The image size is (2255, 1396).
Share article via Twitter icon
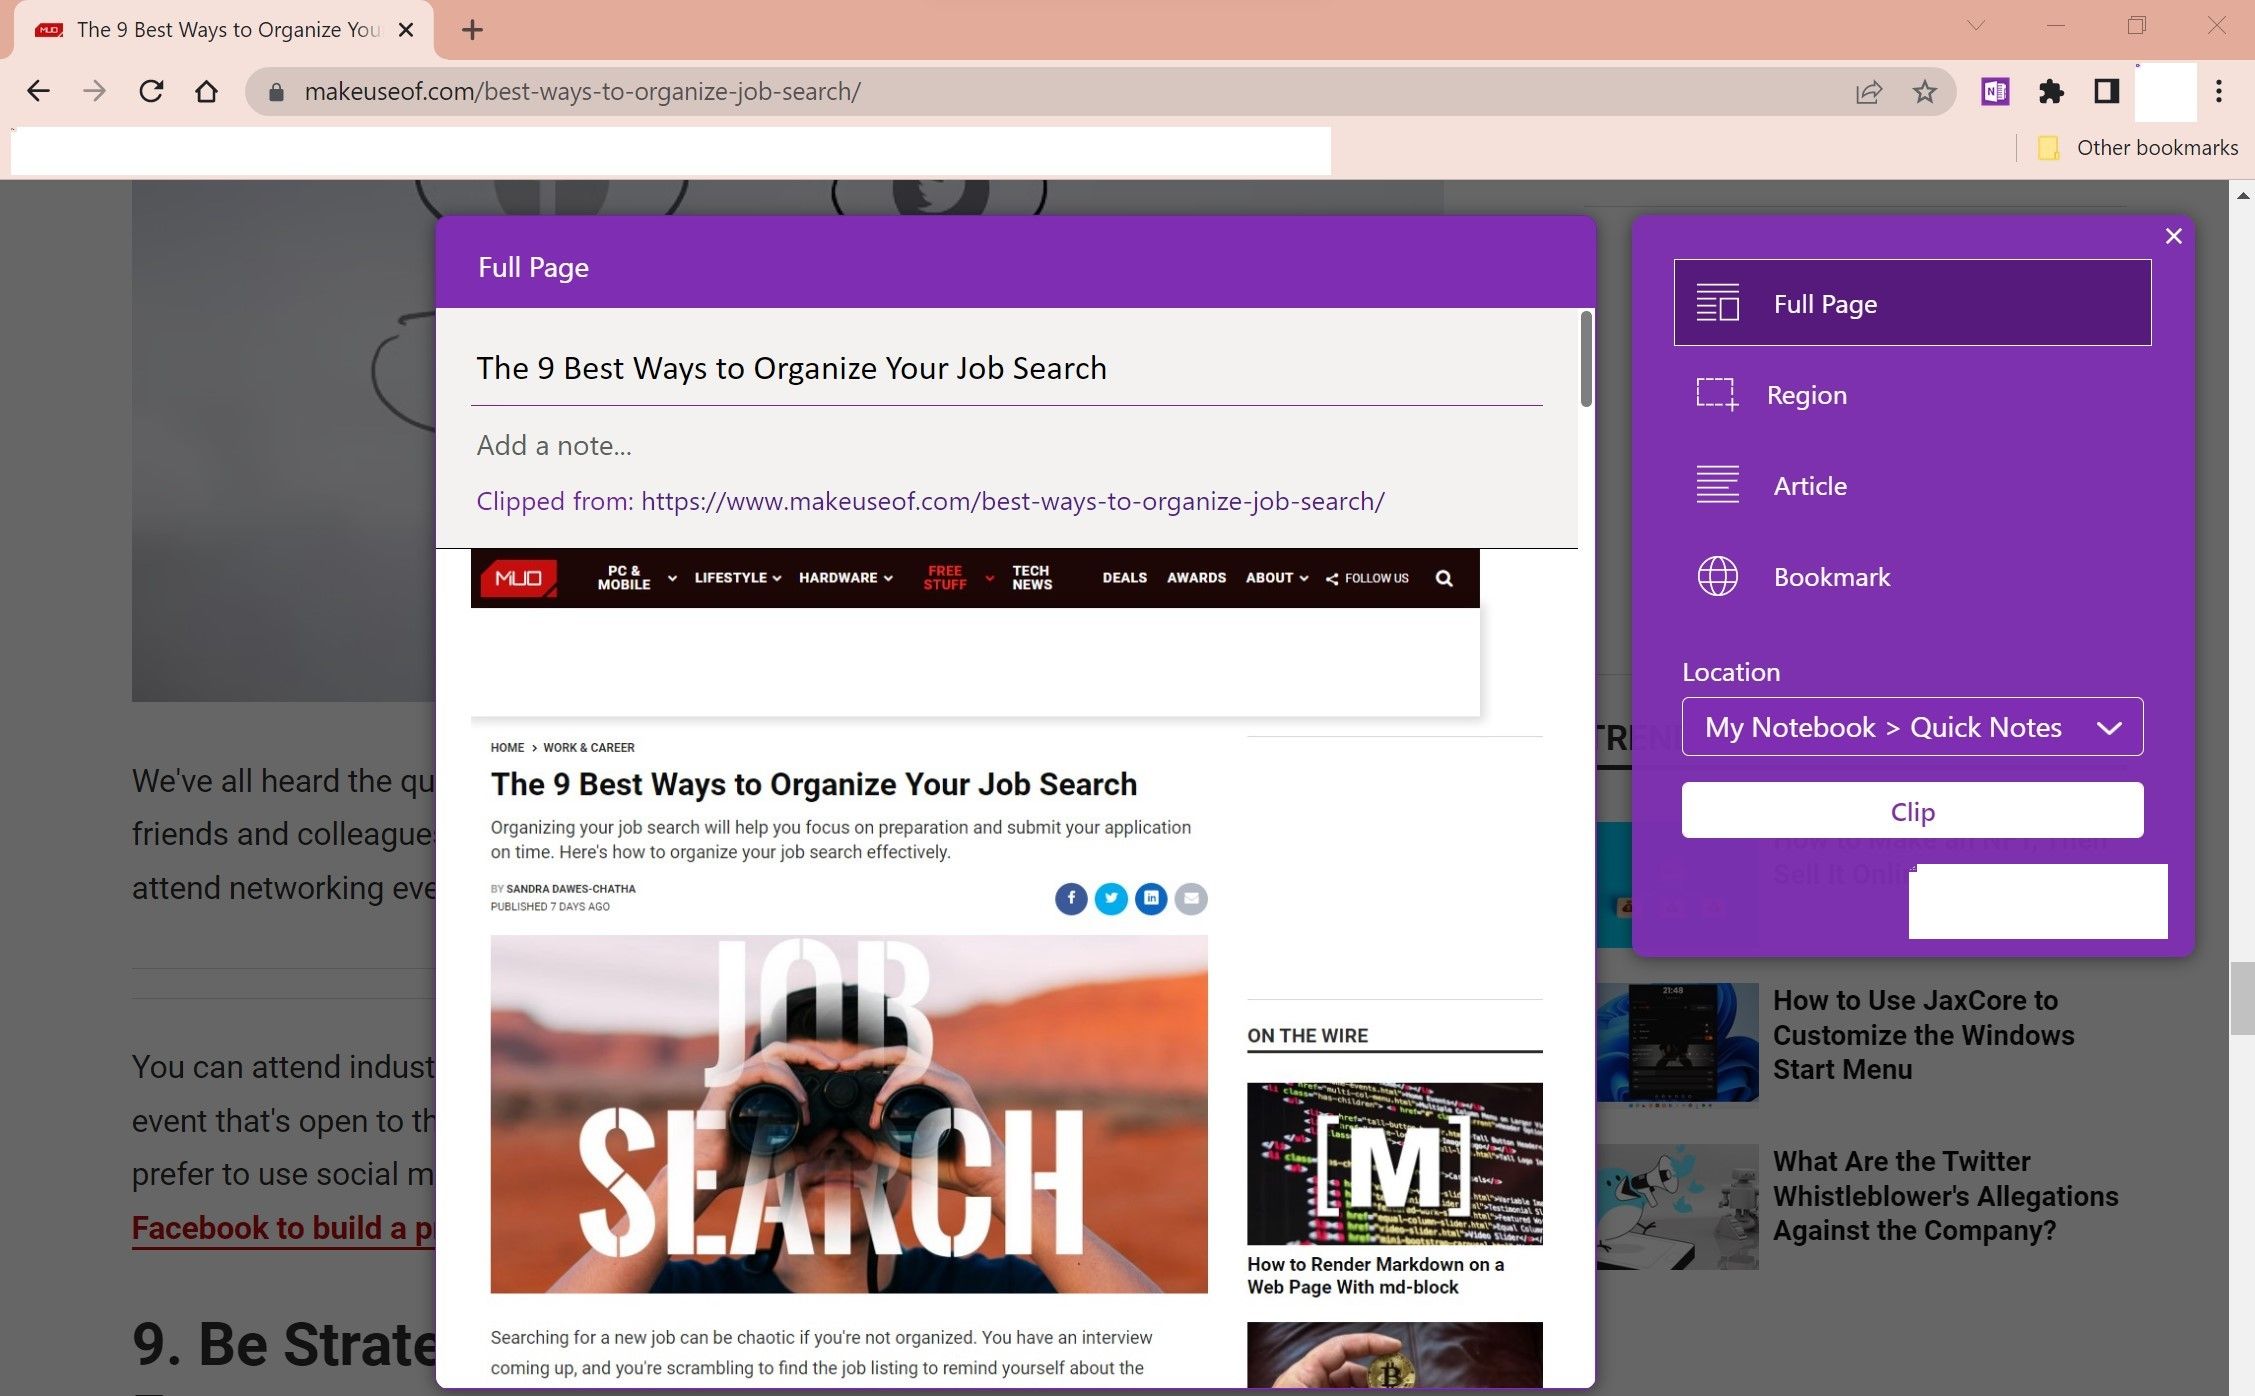(1111, 899)
